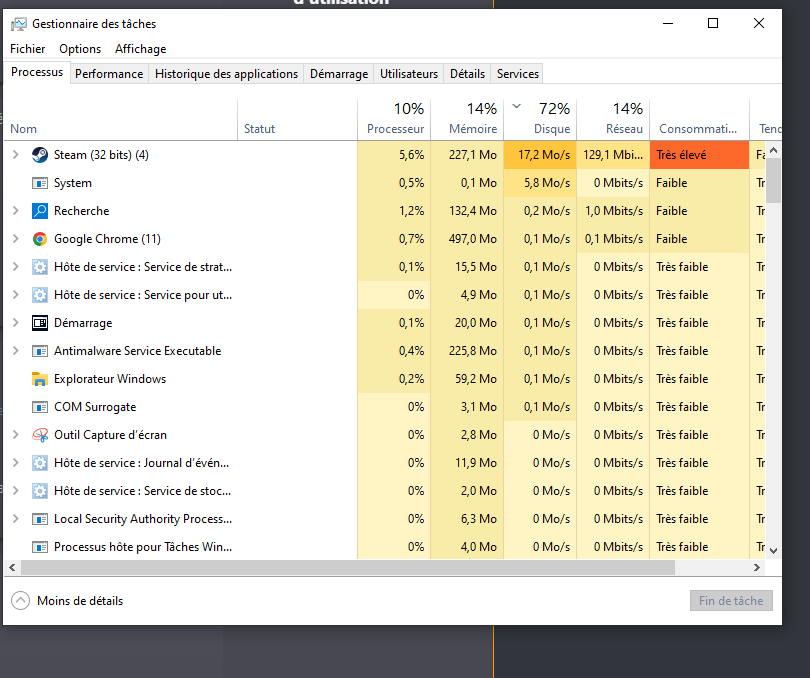
Task: Click the Antimalware Service Executable icon
Action: (40, 351)
